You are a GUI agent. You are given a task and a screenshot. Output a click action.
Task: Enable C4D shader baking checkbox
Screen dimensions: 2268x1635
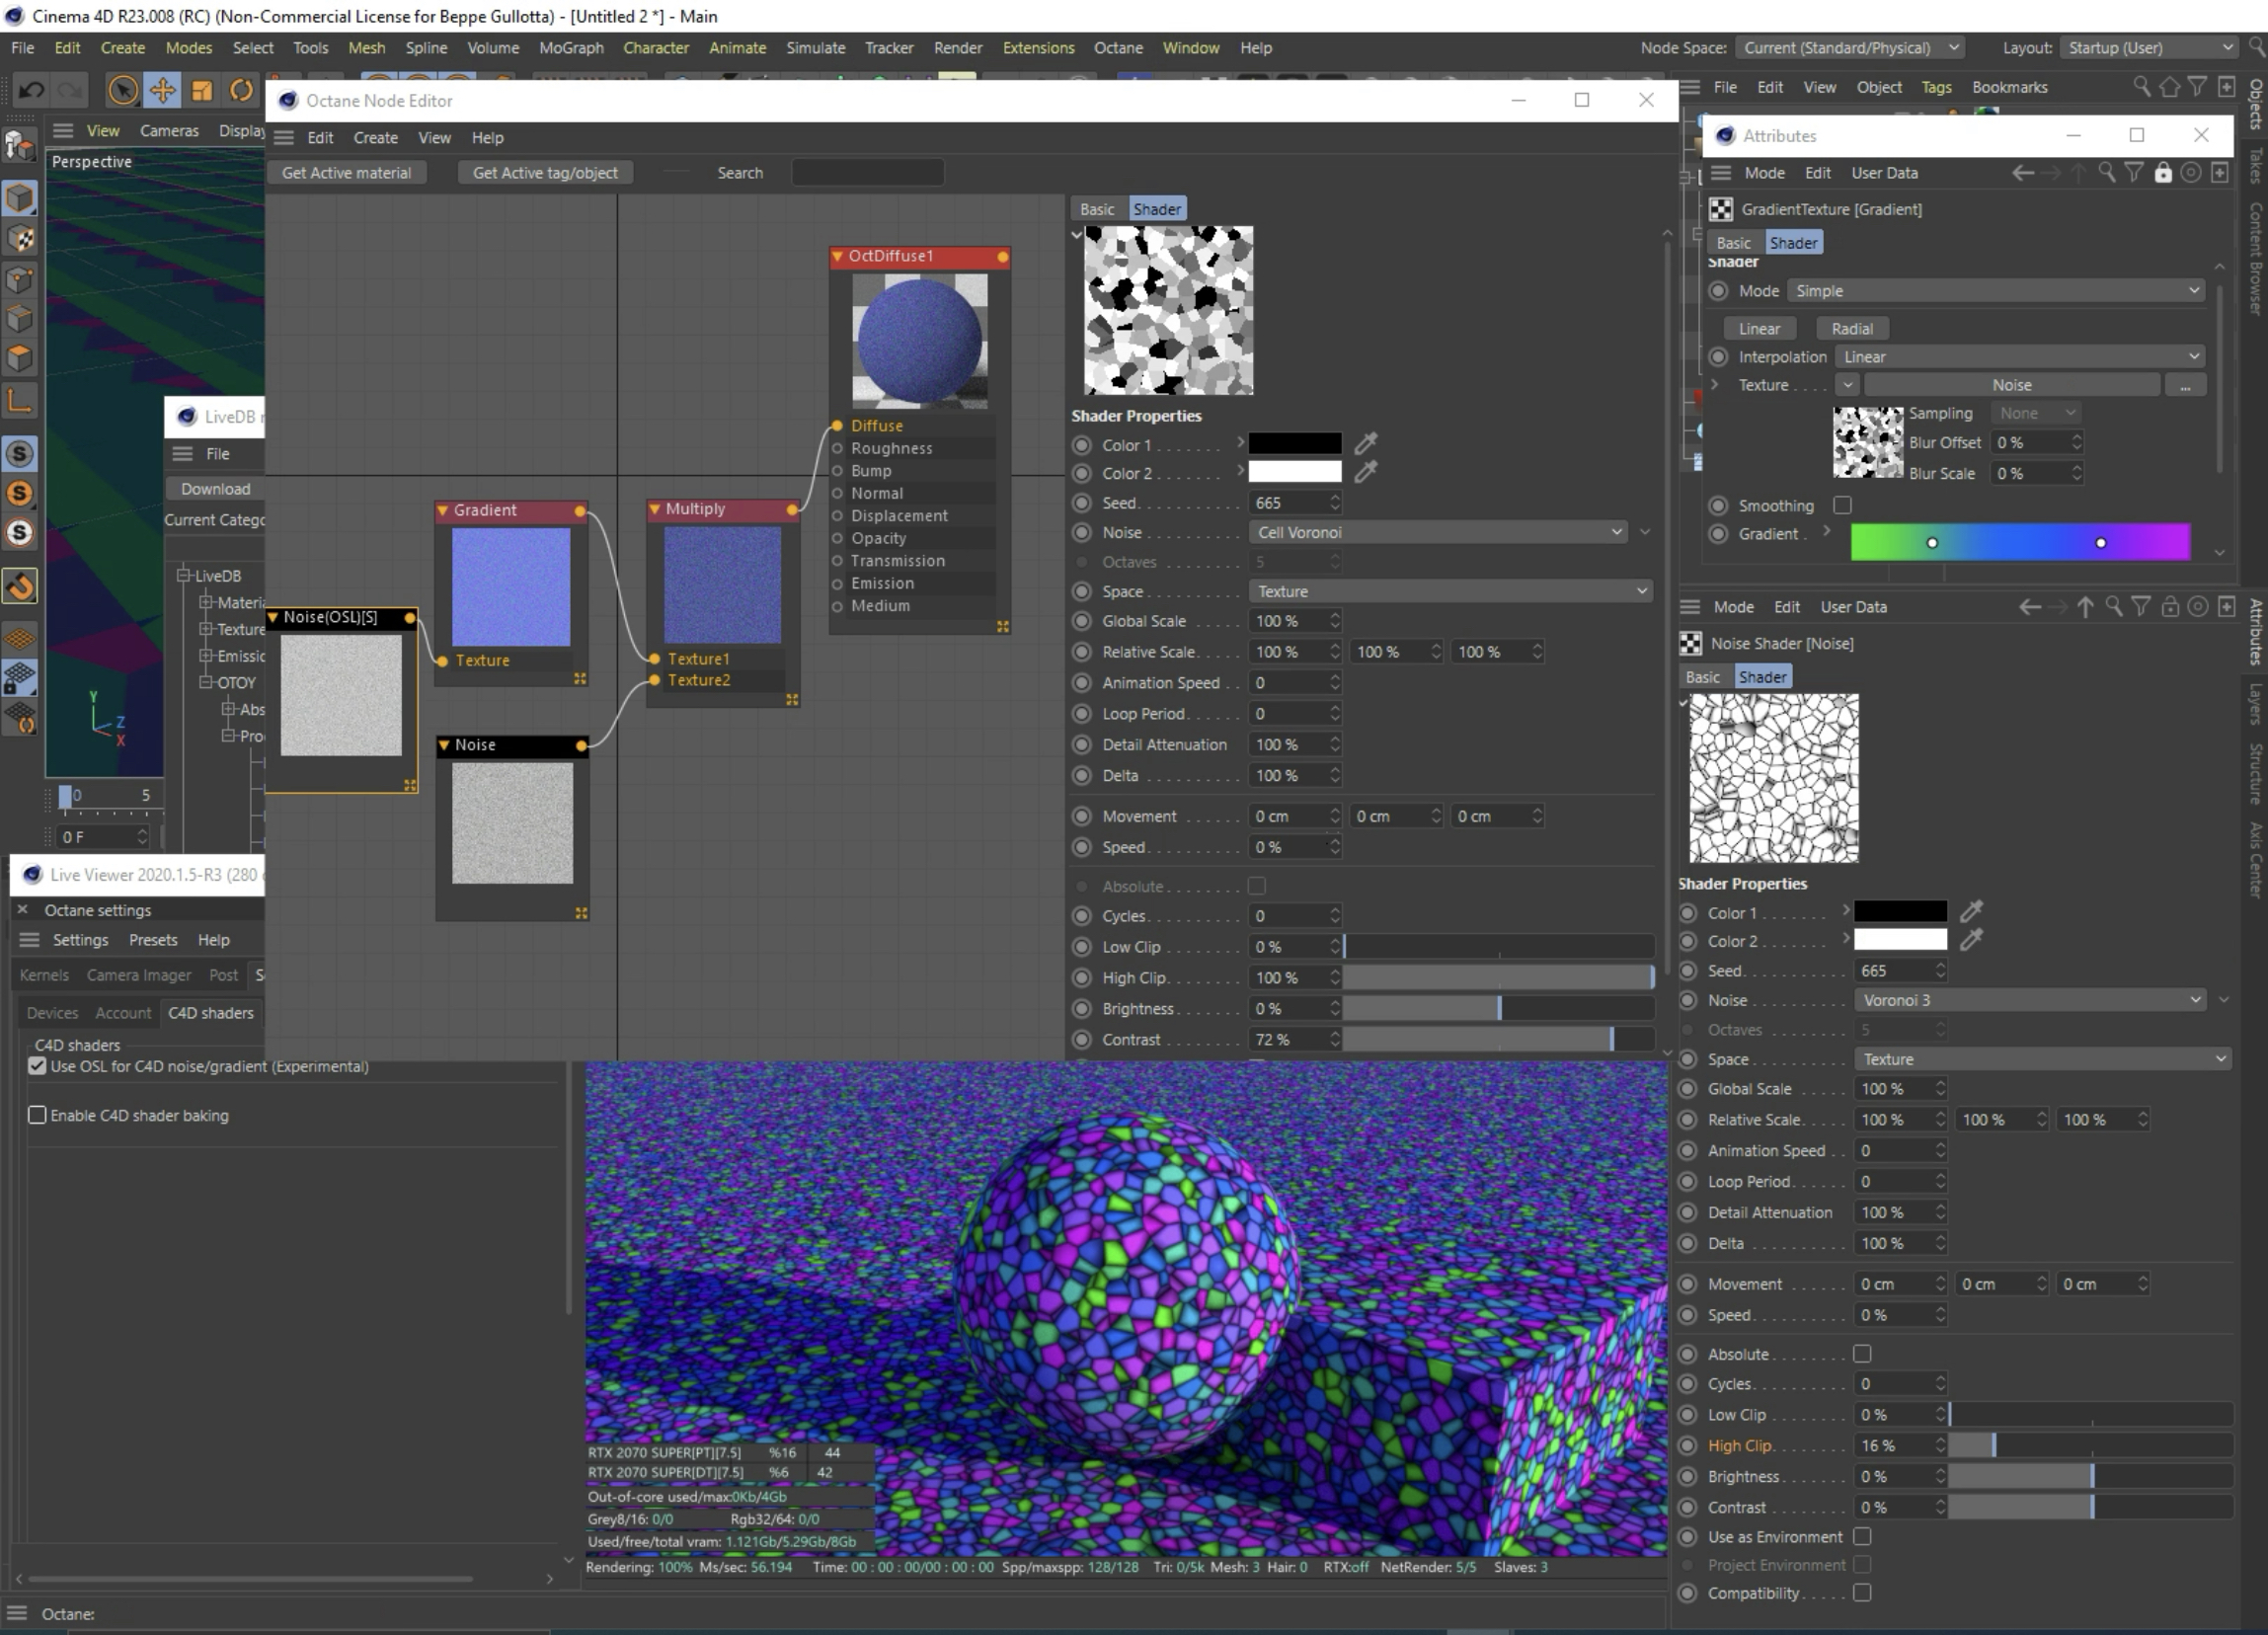pos(37,1115)
